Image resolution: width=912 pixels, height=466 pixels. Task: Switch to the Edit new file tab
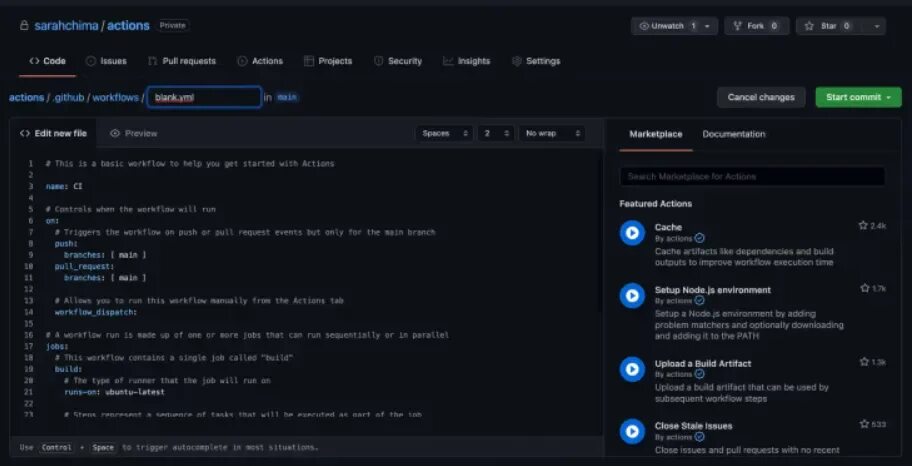click(x=53, y=133)
